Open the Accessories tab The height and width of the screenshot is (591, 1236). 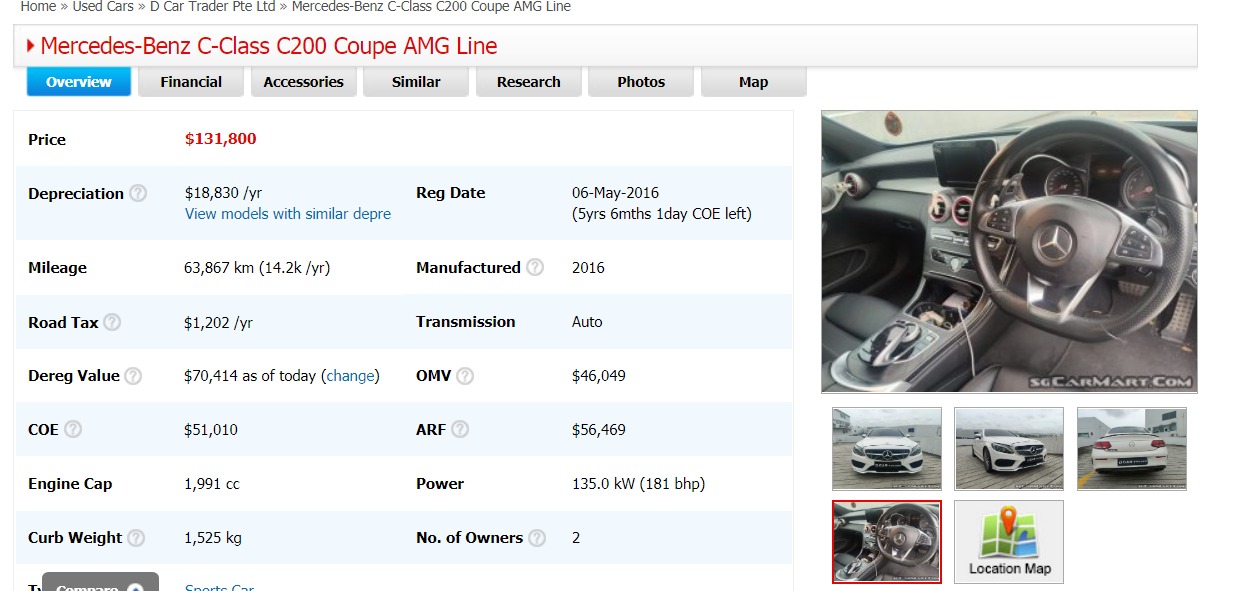pyautogui.click(x=303, y=82)
